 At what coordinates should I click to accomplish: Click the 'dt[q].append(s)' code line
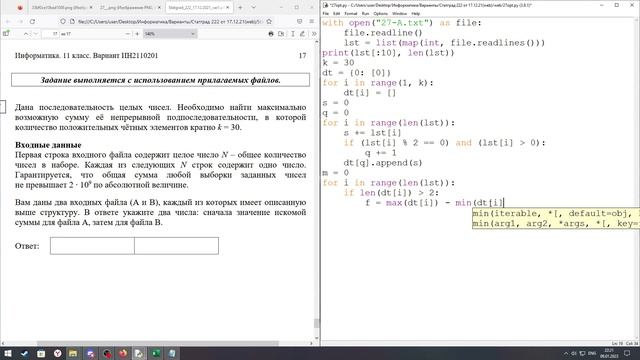(x=383, y=163)
